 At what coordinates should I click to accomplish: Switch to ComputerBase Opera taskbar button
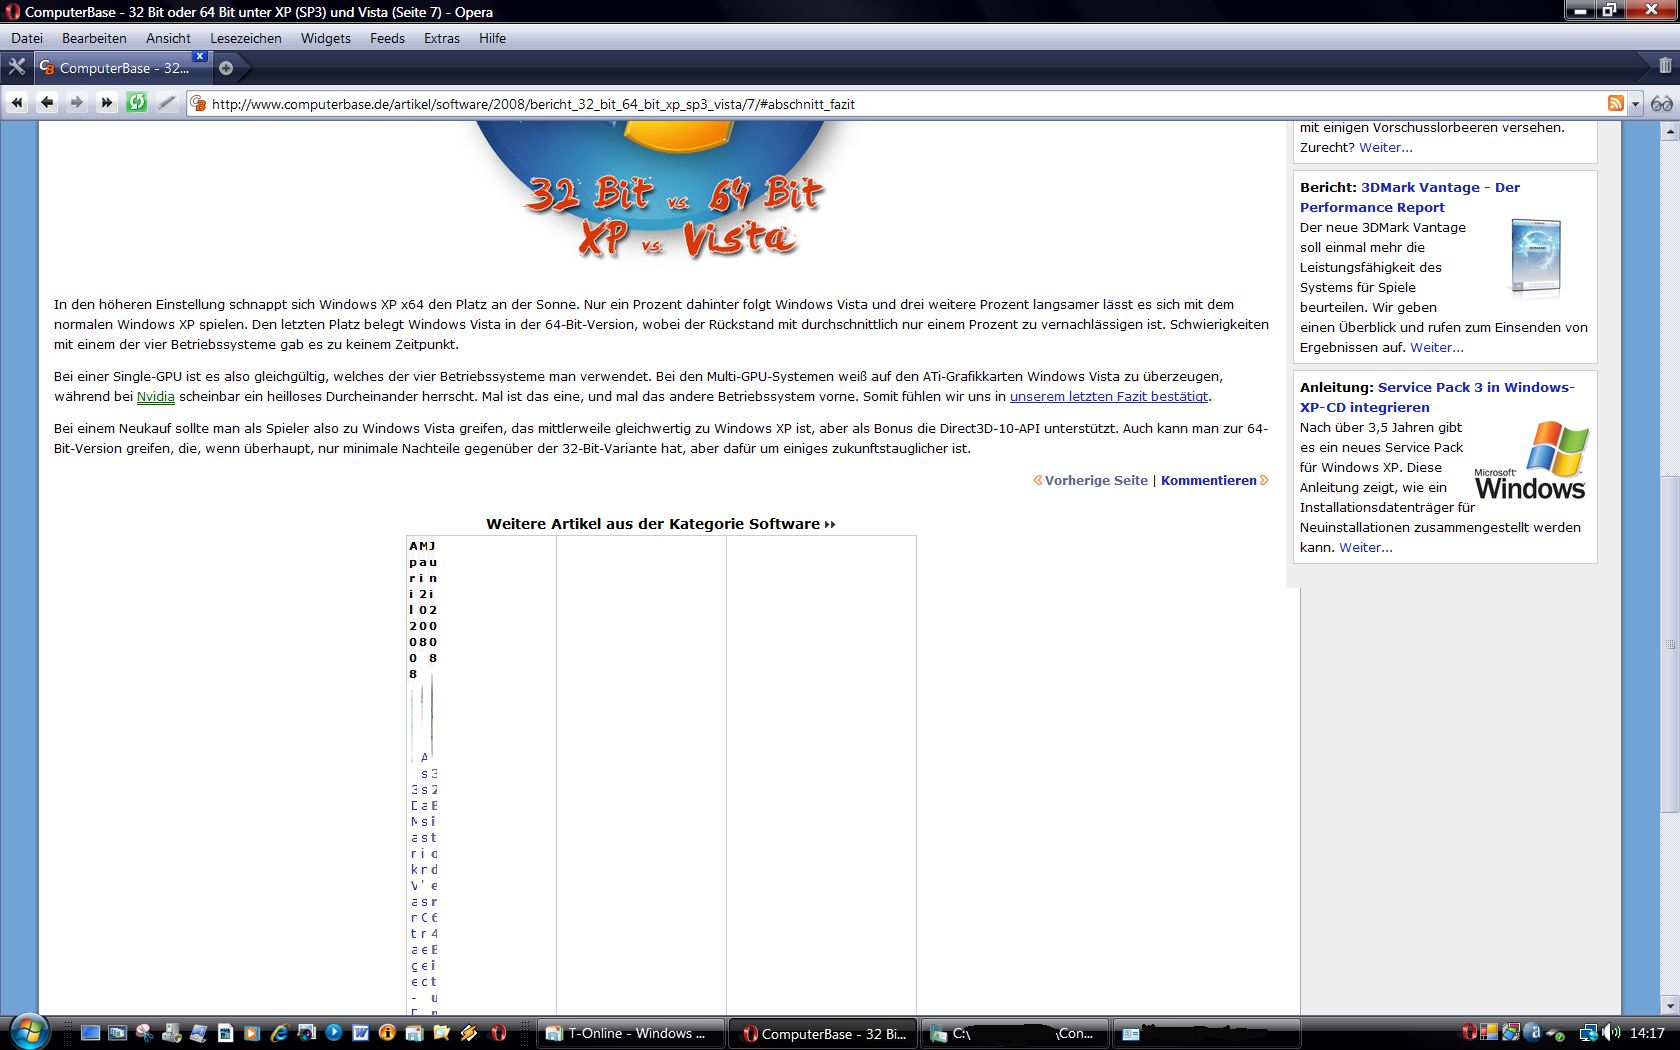(824, 1034)
